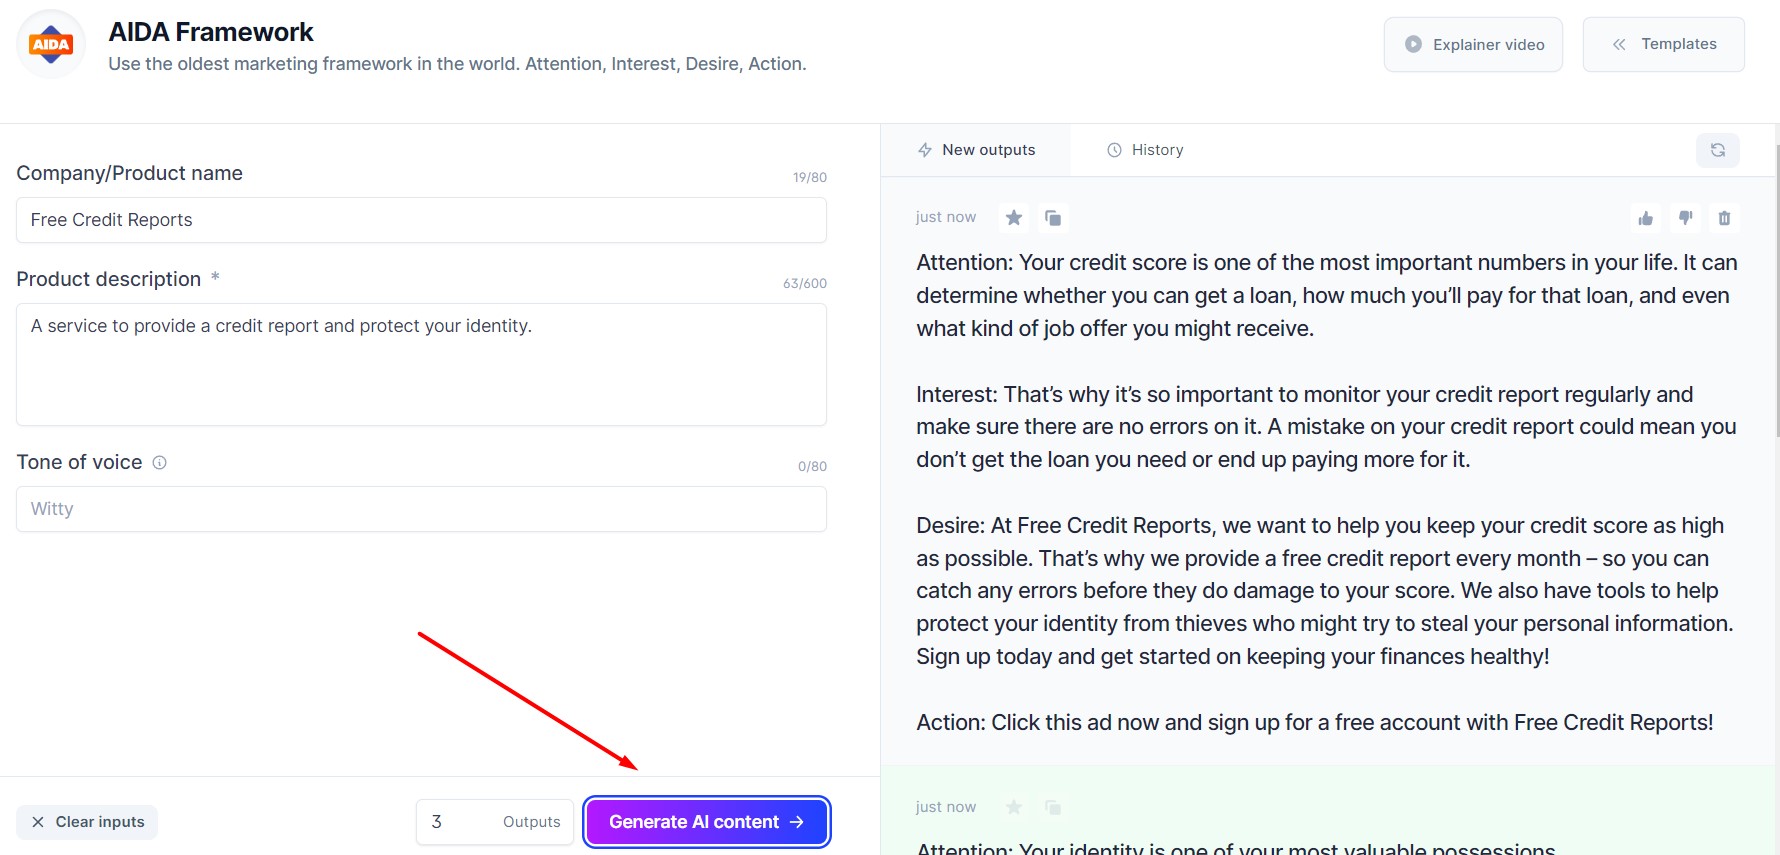
Task: Click the 'Interest: That's why' paragraph
Action: coord(1326,427)
